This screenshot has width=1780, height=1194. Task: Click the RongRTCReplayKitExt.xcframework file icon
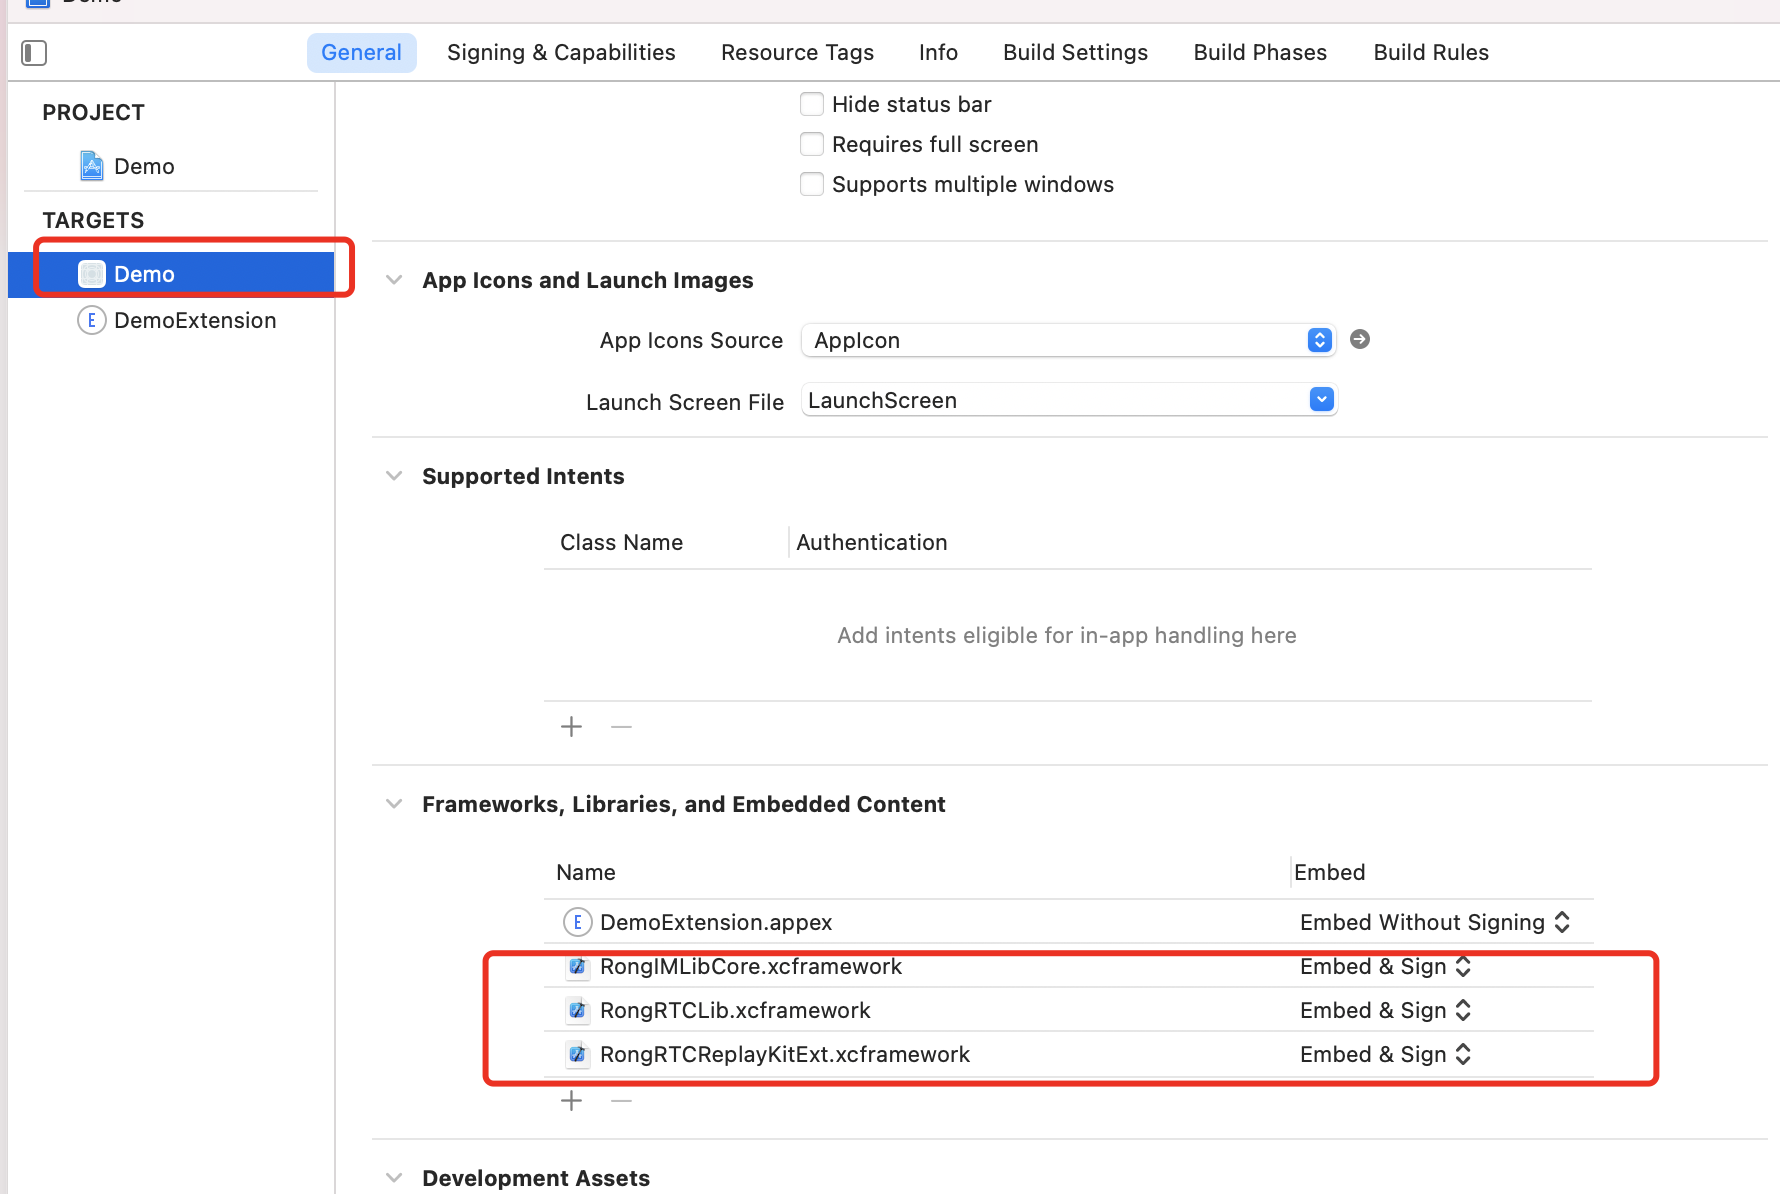[577, 1054]
